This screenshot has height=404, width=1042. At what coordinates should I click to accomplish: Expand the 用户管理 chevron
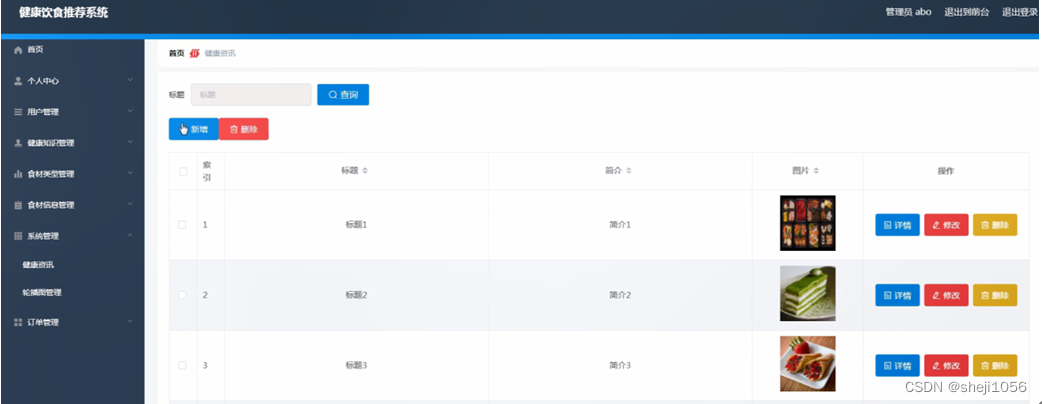130,111
